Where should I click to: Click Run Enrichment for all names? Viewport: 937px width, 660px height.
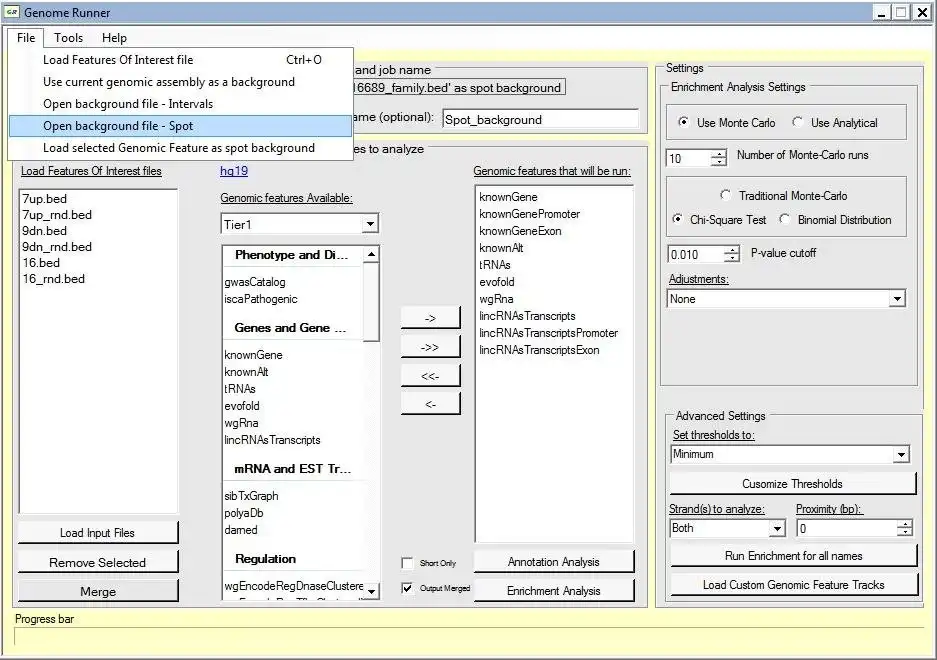794,556
